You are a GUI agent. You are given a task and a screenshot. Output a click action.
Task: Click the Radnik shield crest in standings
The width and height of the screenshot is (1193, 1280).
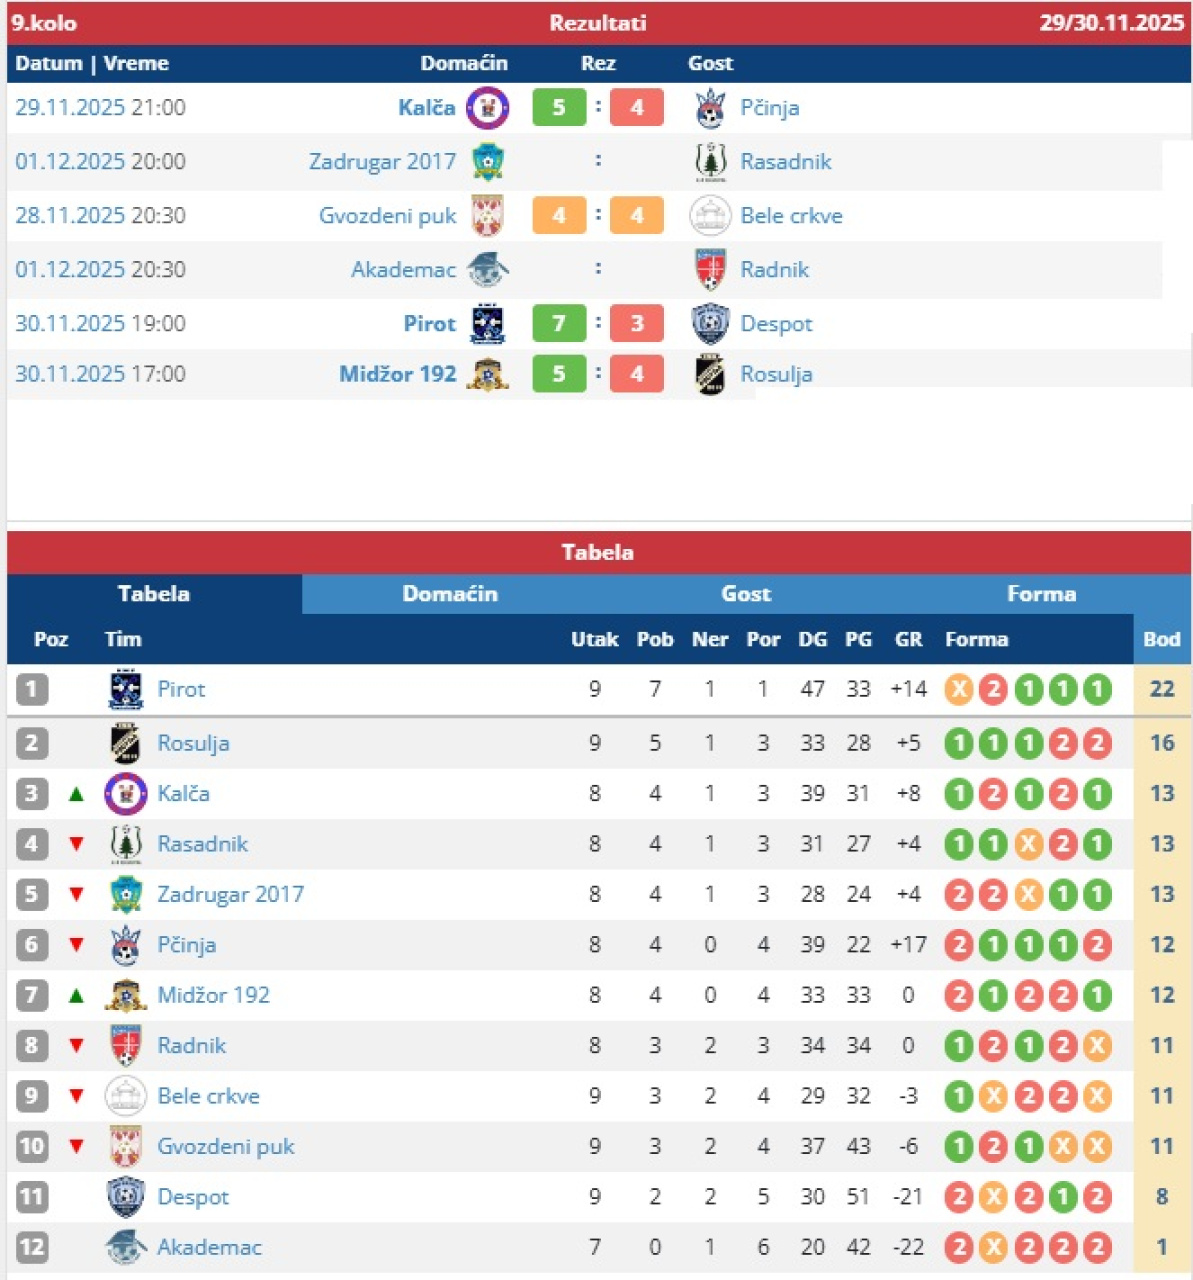pos(126,1046)
